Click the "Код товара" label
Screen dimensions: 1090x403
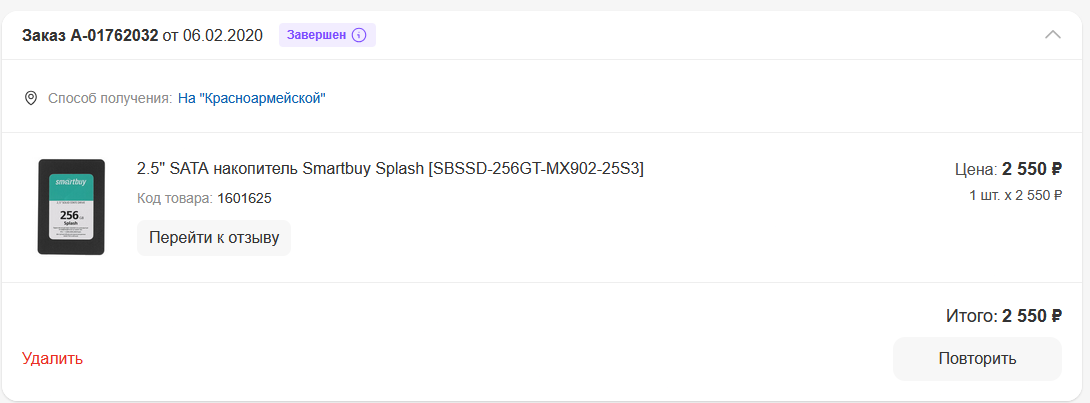pos(174,198)
